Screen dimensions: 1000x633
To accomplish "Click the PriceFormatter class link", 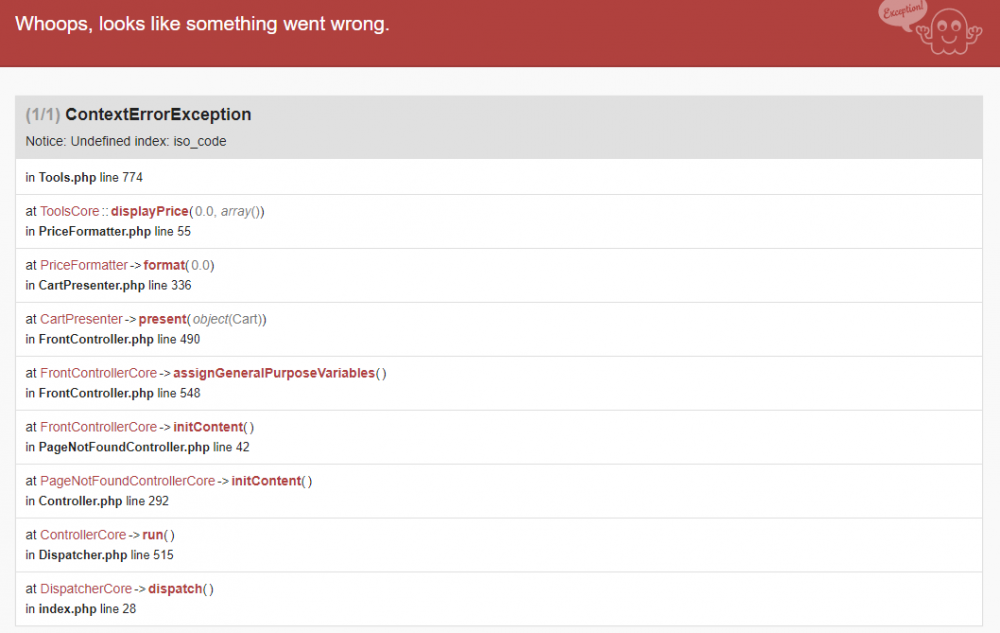I will [x=84, y=265].
